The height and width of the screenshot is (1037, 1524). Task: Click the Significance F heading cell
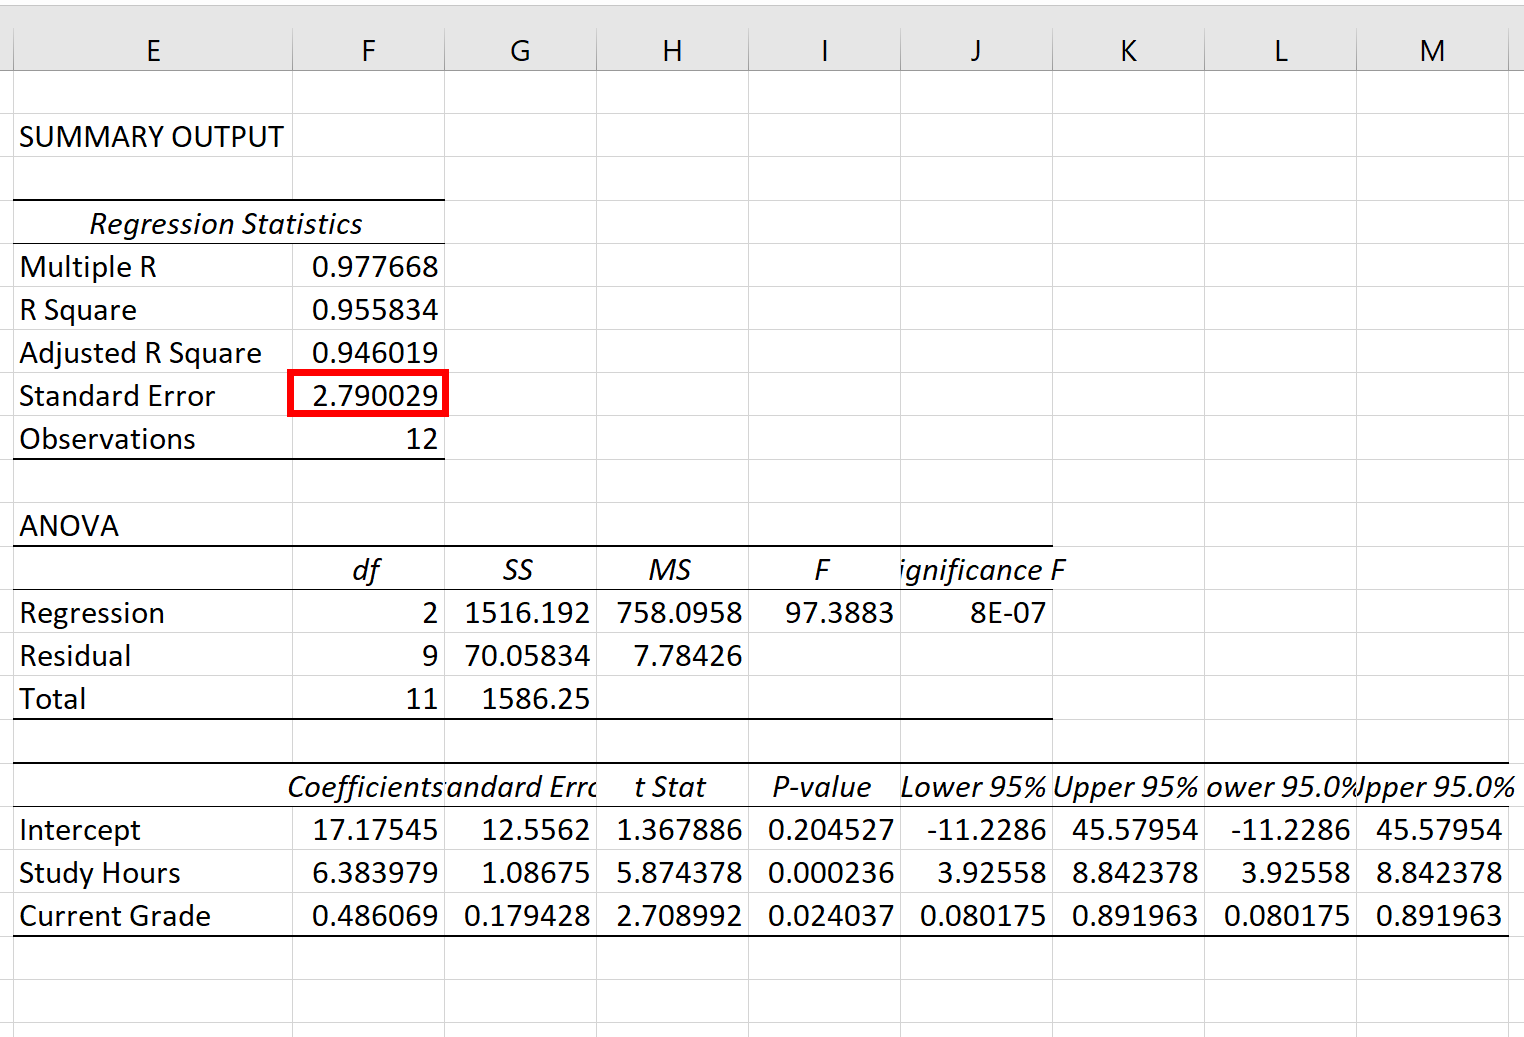(976, 569)
